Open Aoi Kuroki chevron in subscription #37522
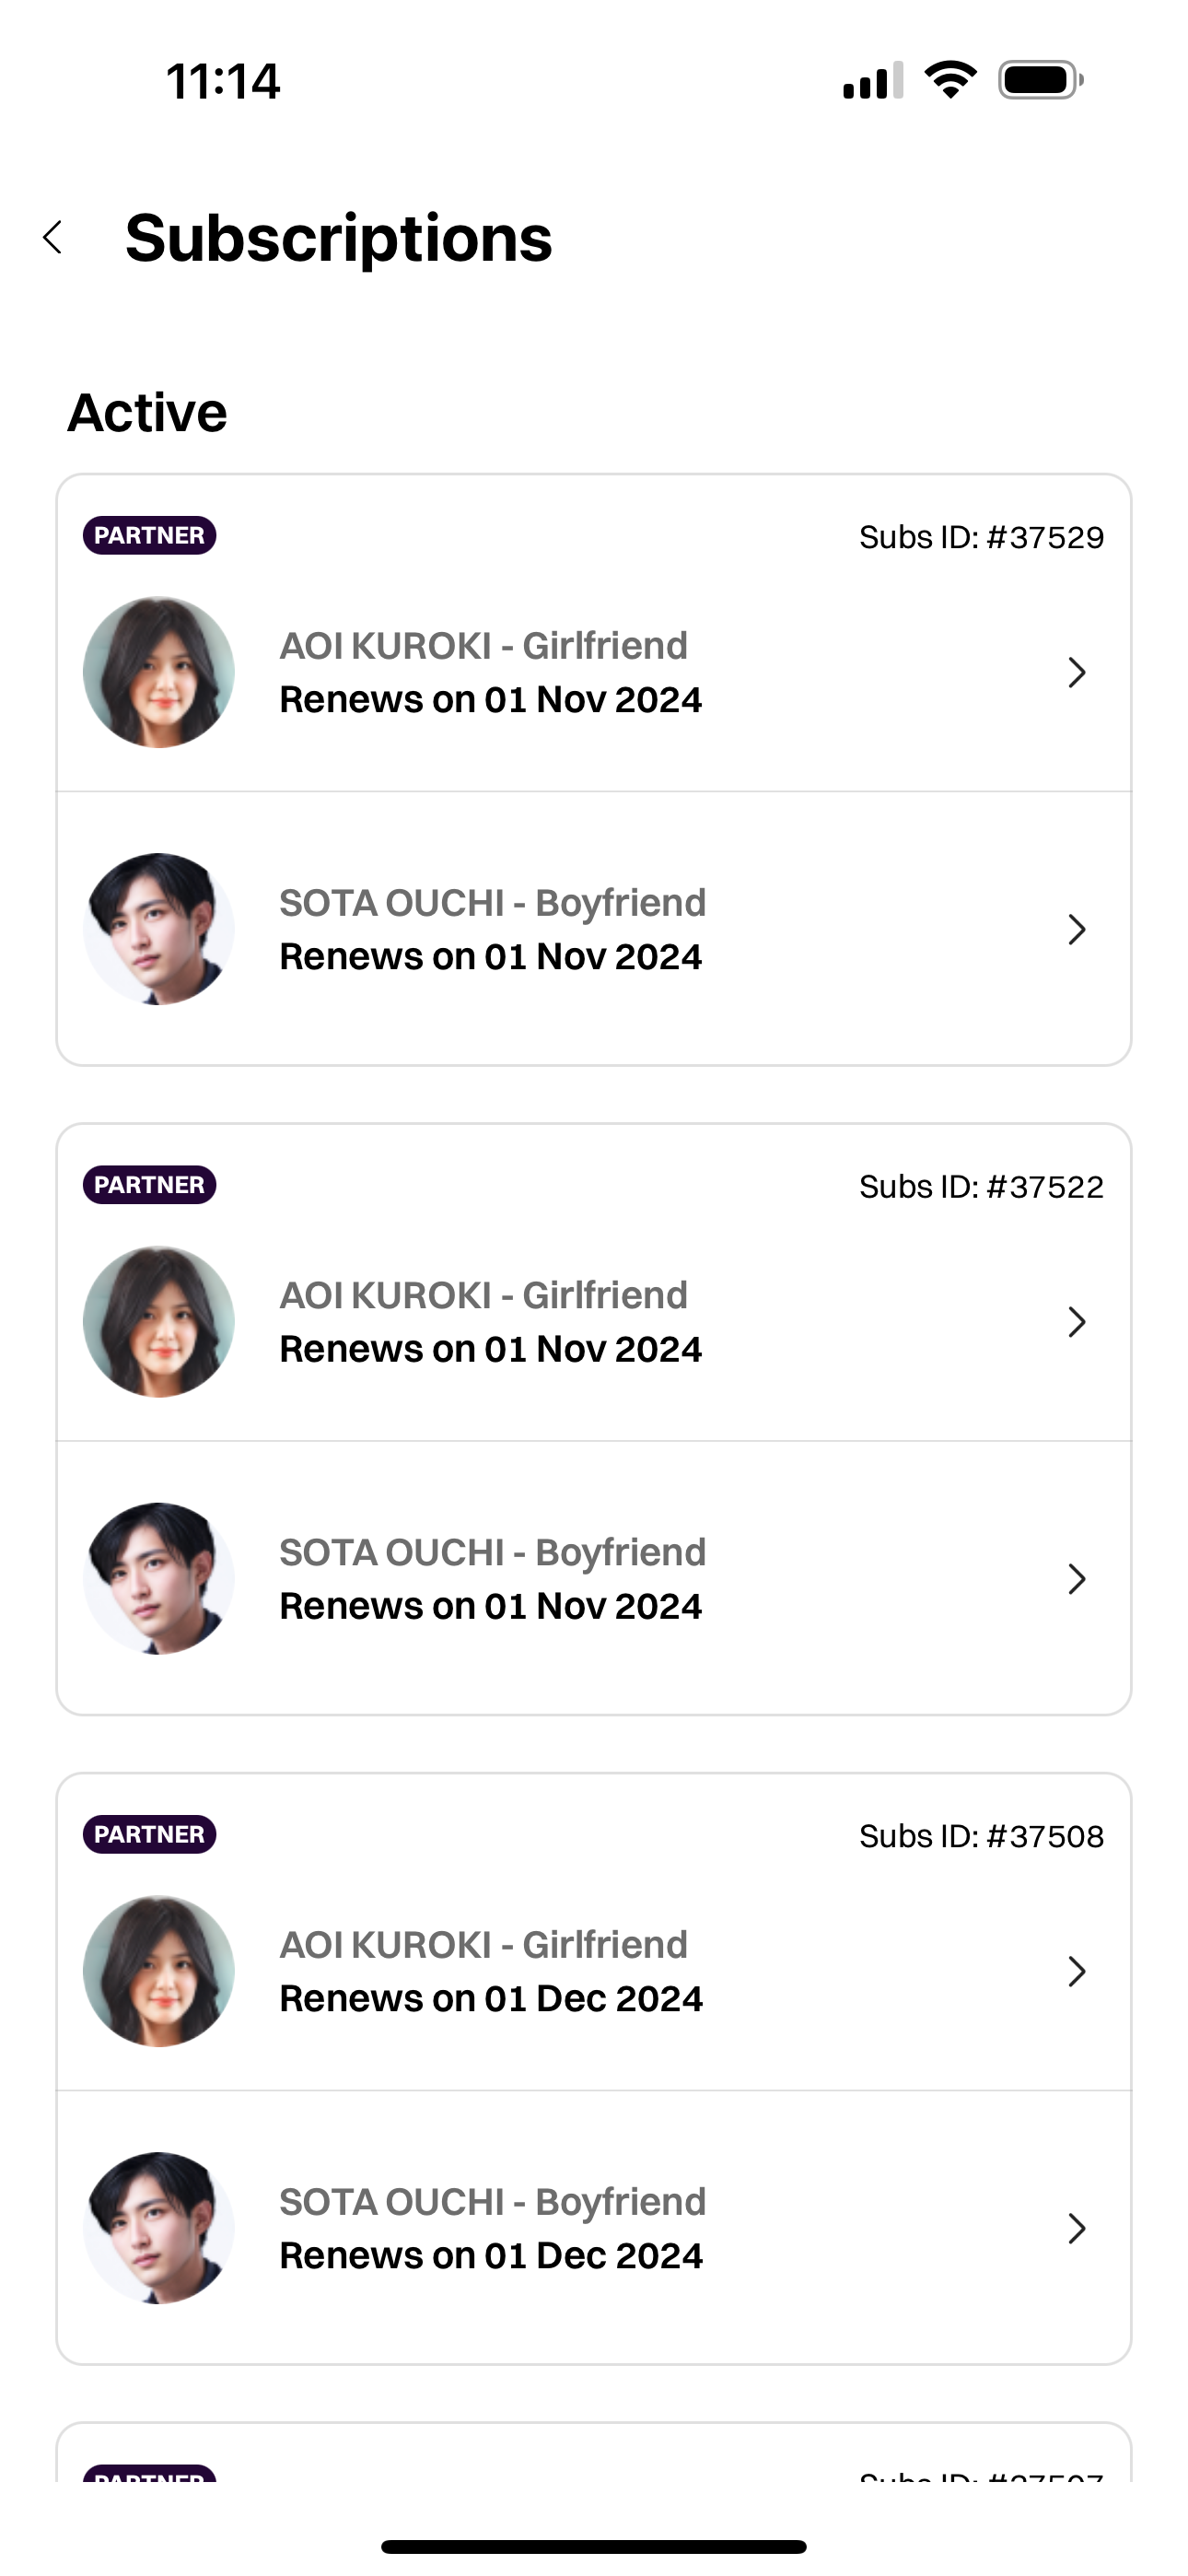The image size is (1188, 2576). pyautogui.click(x=1076, y=1322)
